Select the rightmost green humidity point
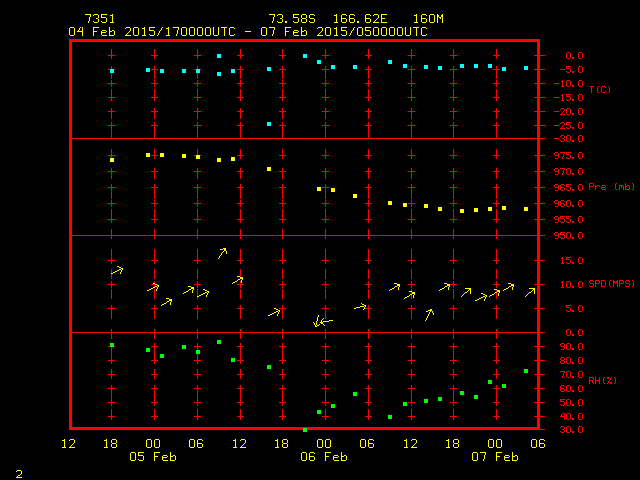This screenshot has width=640, height=480. [526, 371]
